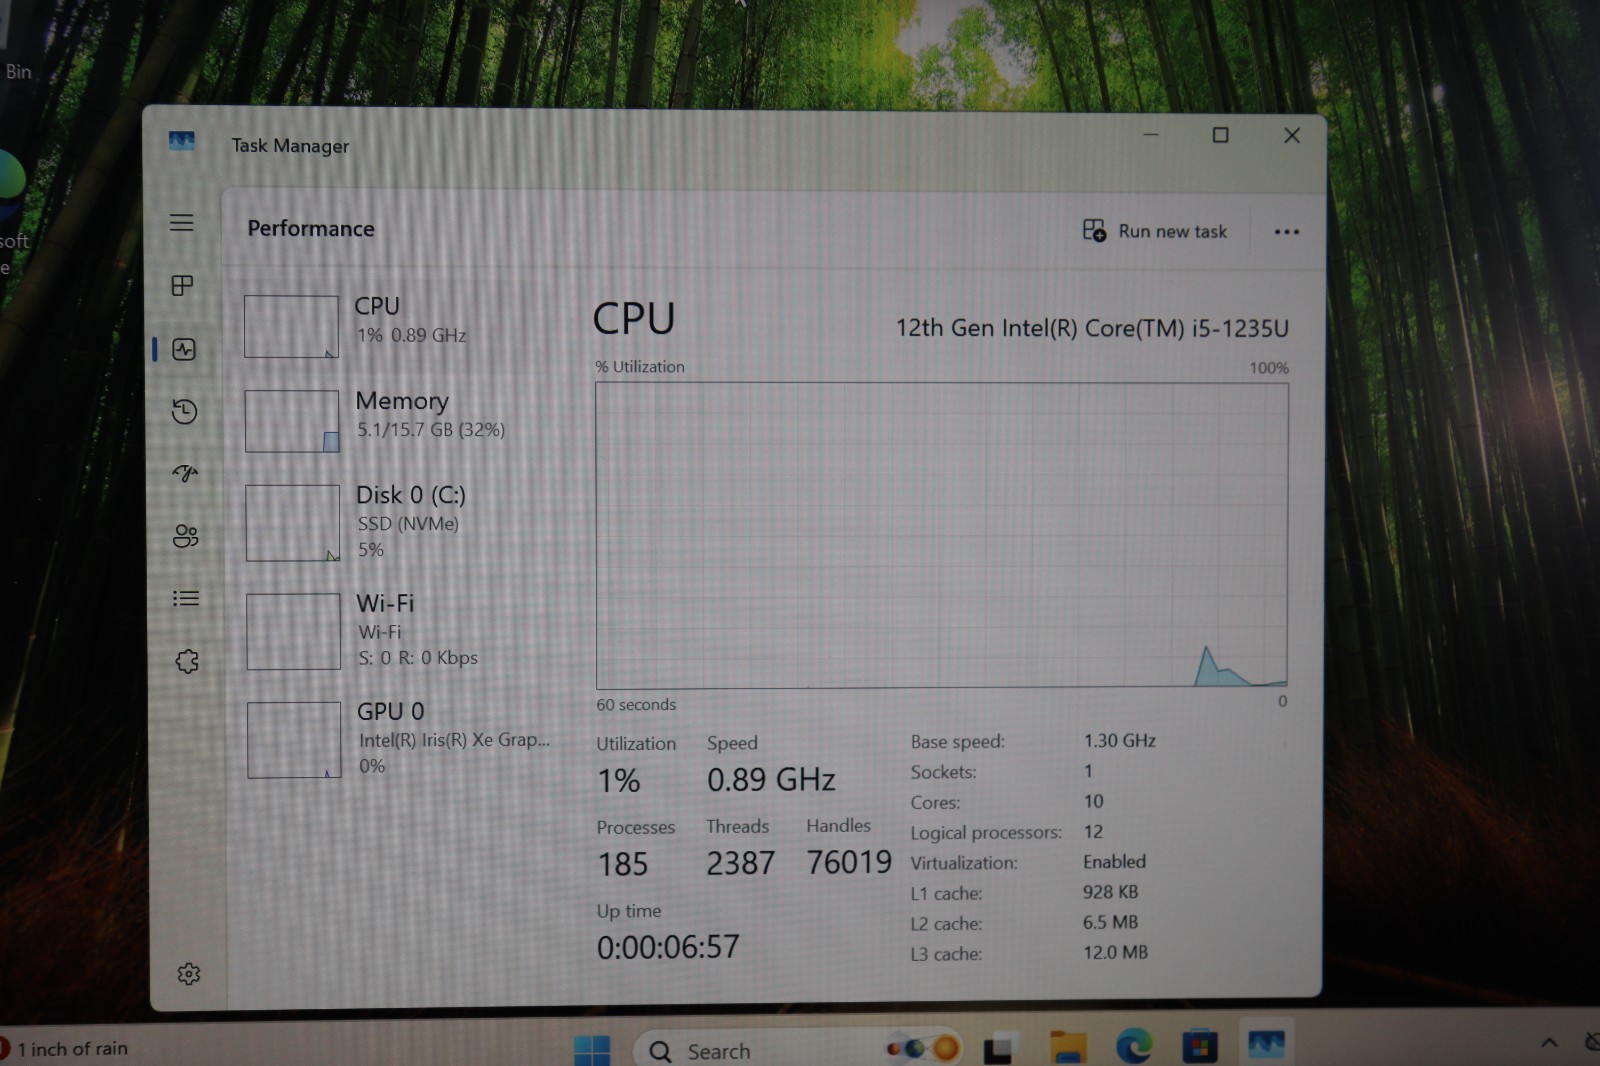Viewport: 1600px width, 1066px height.
Task: Open the weather widget showing inch of rain
Action: coord(65,1049)
